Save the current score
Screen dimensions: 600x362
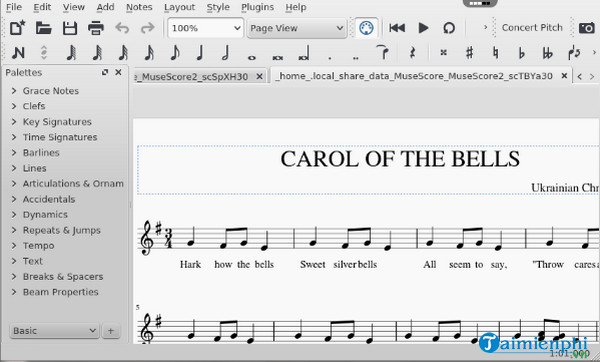click(x=70, y=28)
